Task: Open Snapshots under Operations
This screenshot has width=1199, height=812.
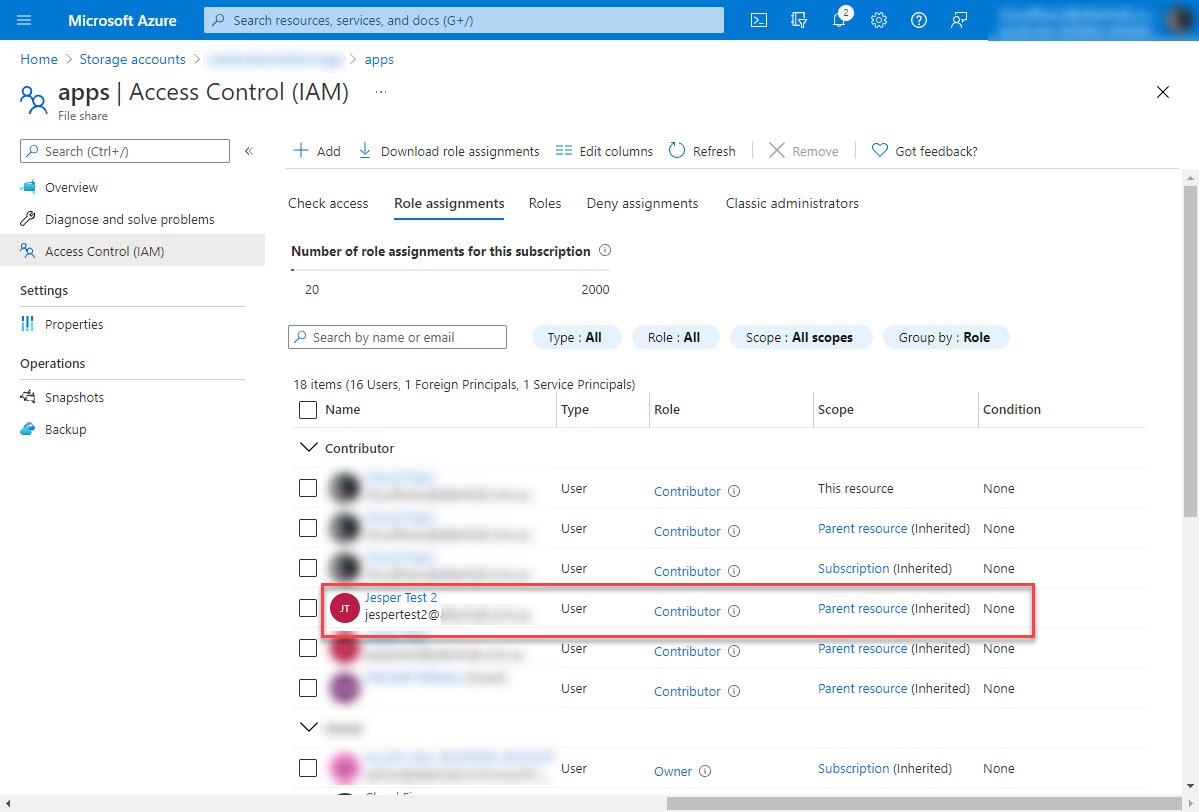Action: pyautogui.click(x=74, y=397)
